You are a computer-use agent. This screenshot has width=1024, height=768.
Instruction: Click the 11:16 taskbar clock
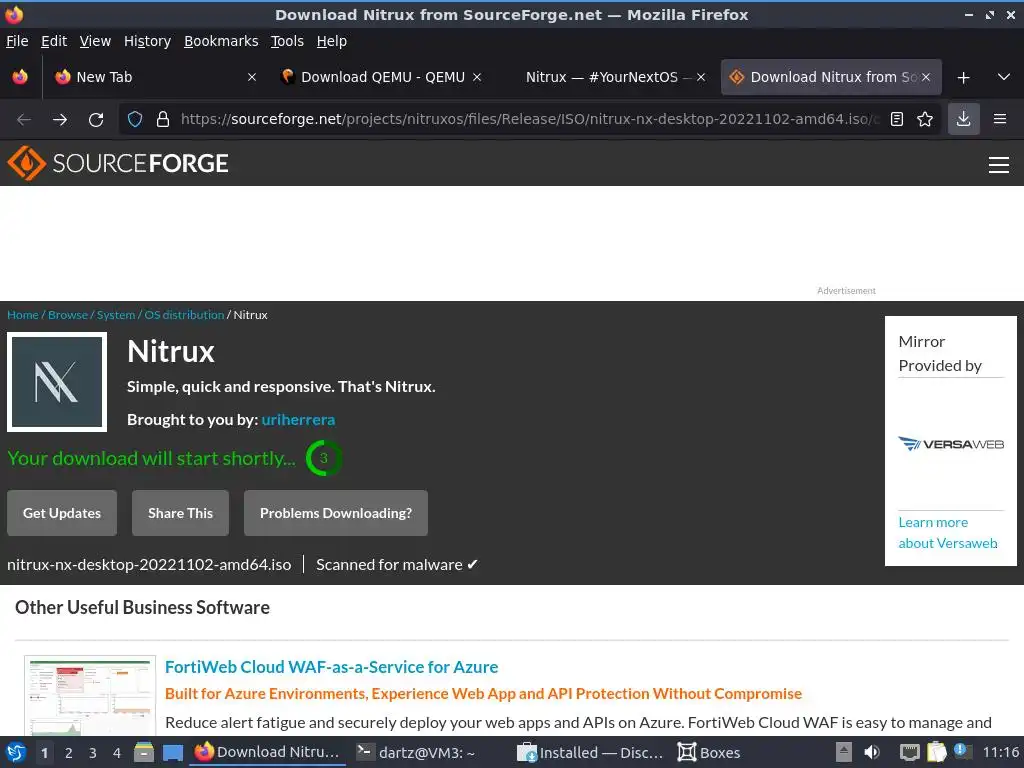pyautogui.click(x=1000, y=752)
